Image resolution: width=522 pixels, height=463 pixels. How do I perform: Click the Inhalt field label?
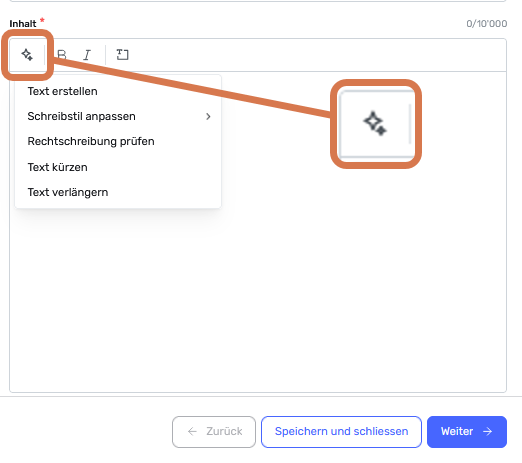[x=23, y=24]
